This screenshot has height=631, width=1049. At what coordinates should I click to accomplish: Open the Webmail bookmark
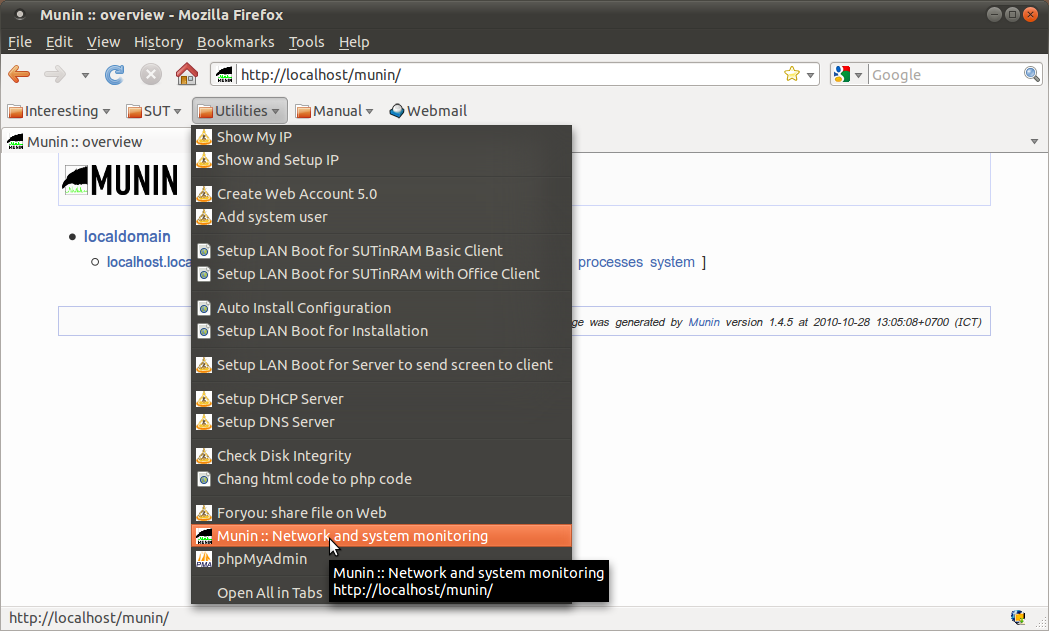pos(428,111)
